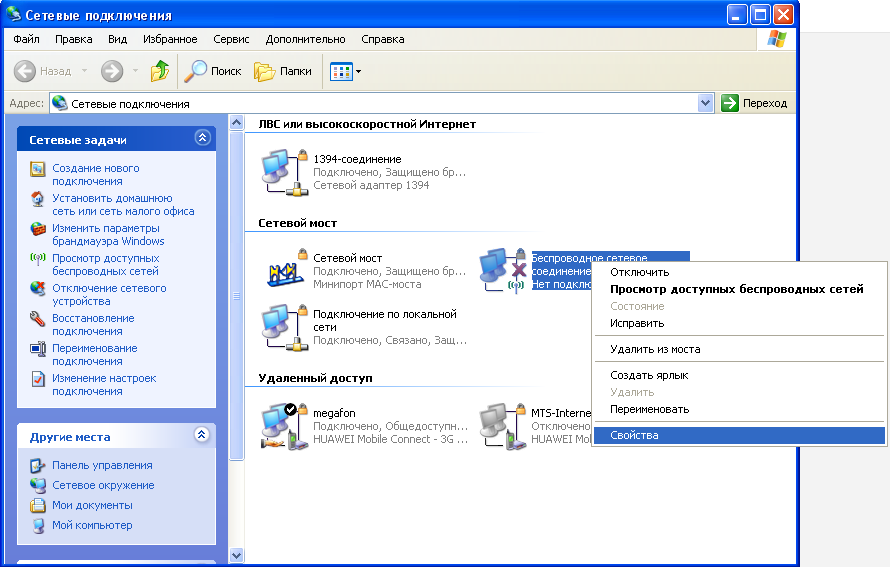Choose Отключить in context menu
Screen dimensions: 890x567
click(x=739, y=272)
